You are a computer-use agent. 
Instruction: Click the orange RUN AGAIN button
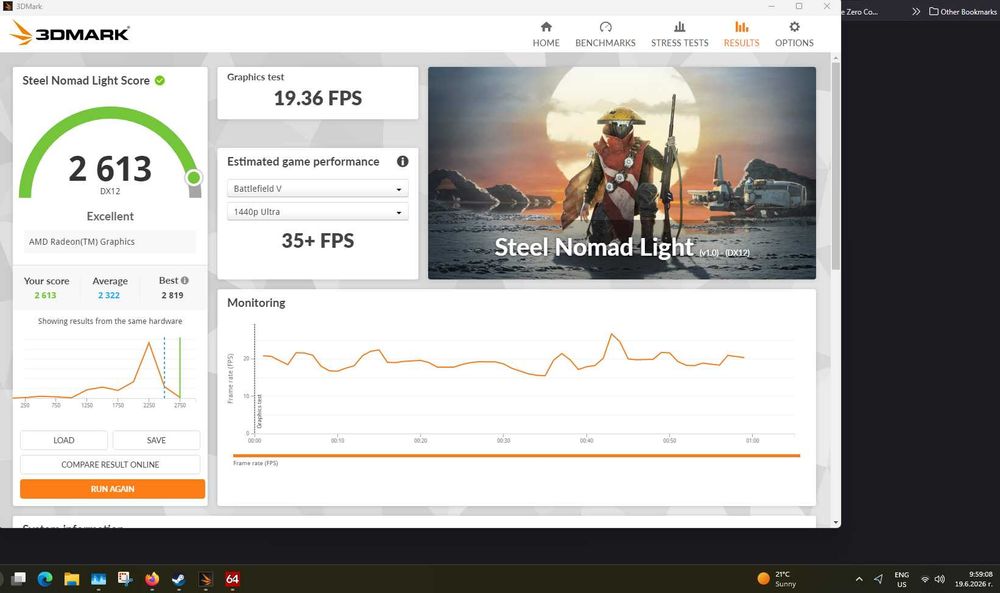pos(112,489)
